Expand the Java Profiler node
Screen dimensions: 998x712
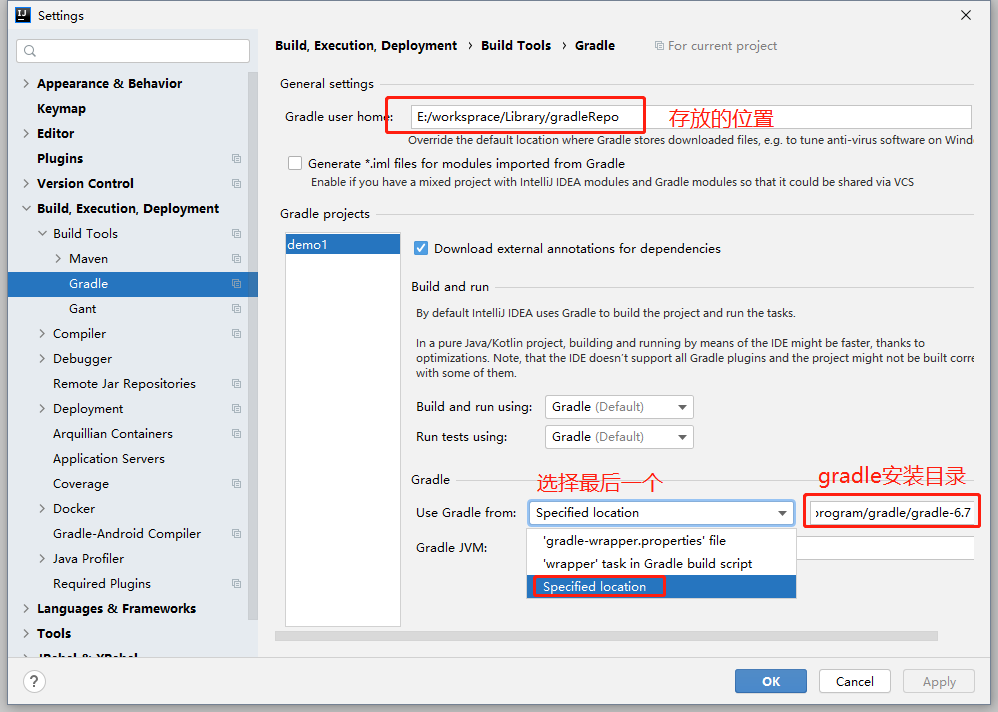tap(42, 559)
